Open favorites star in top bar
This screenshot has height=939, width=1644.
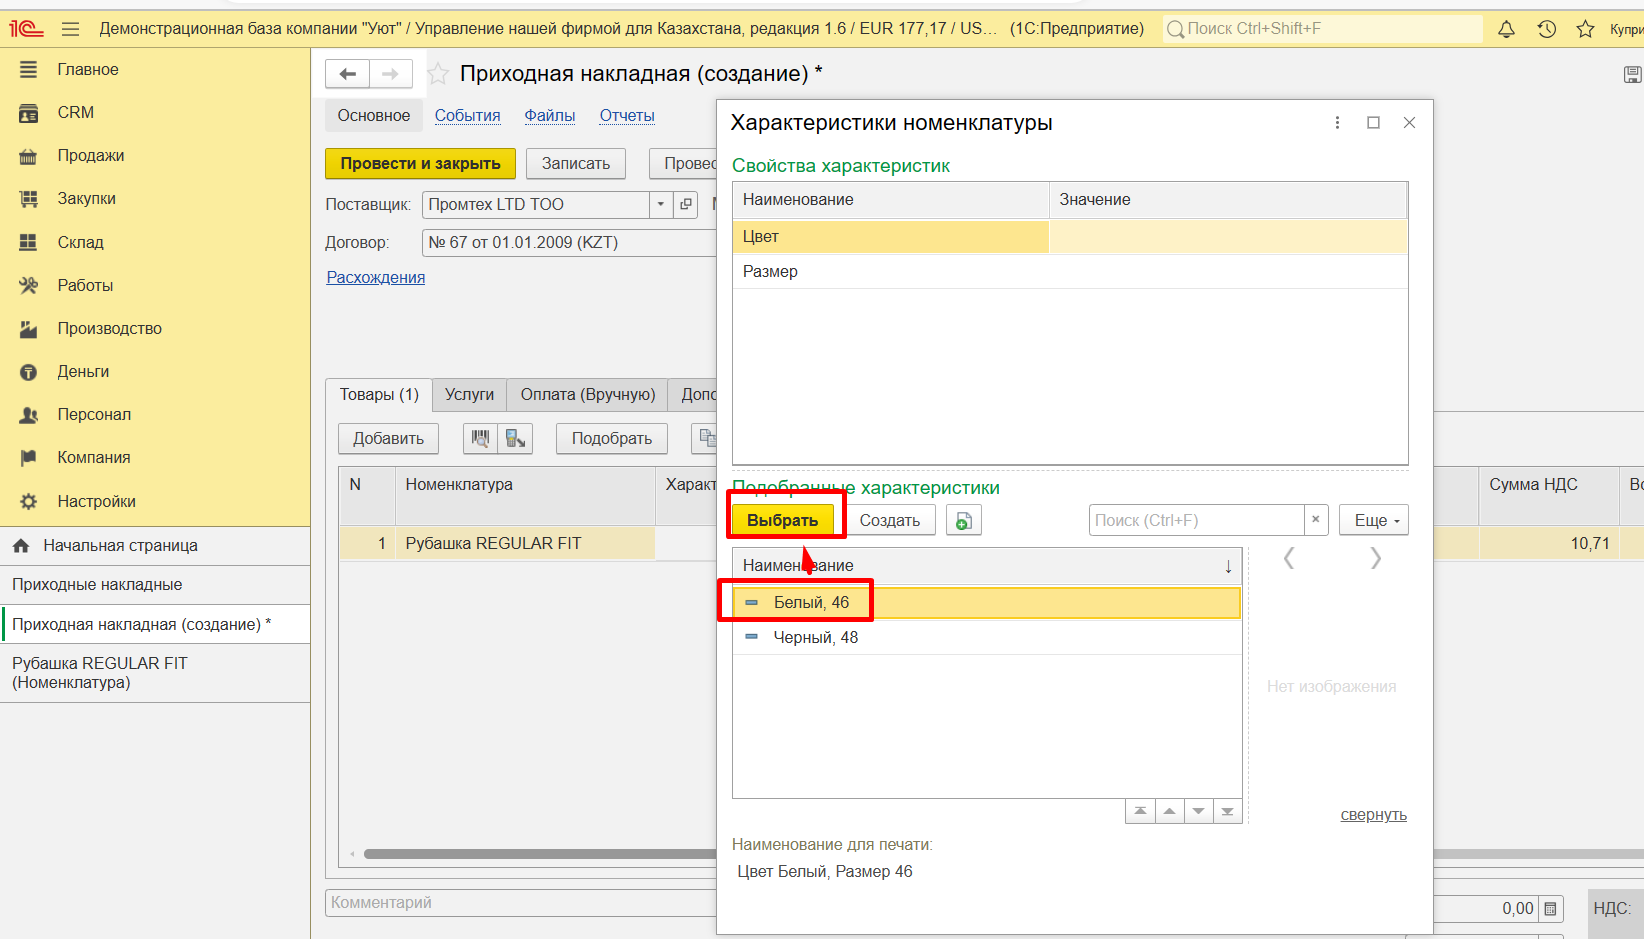pyautogui.click(x=1585, y=29)
